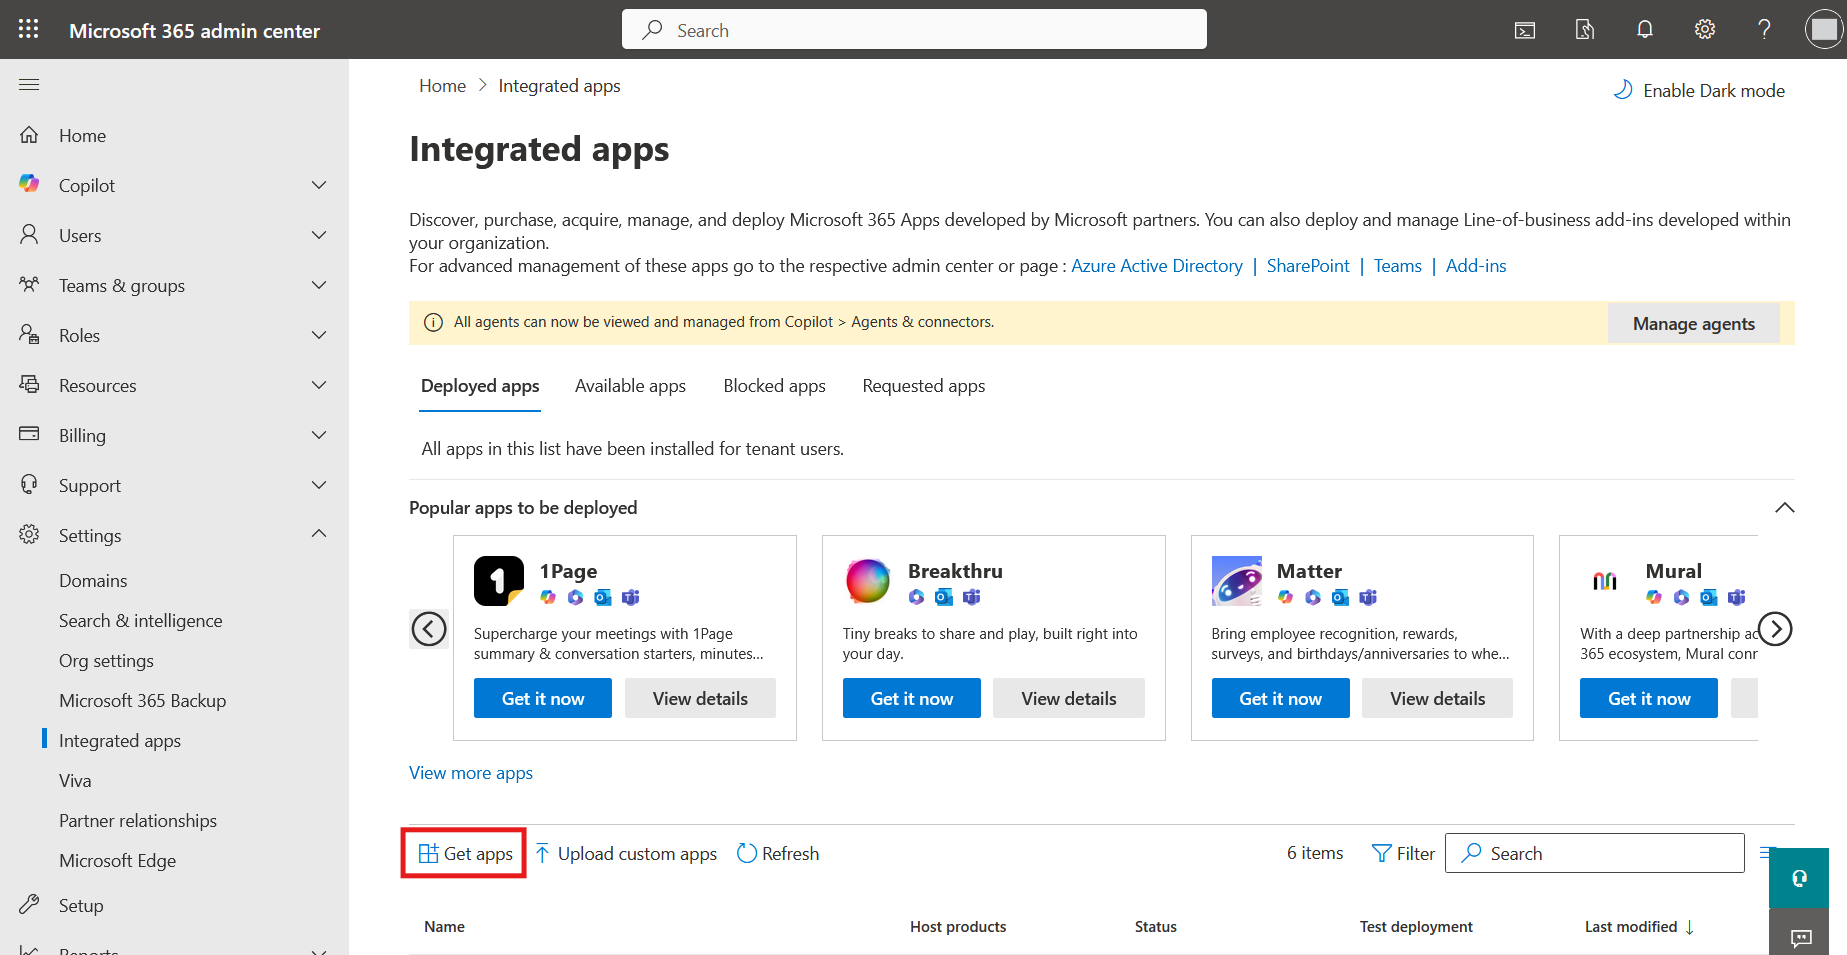The width and height of the screenshot is (1847, 955).
Task: Click the info icon in the agents banner
Action: tap(433, 322)
